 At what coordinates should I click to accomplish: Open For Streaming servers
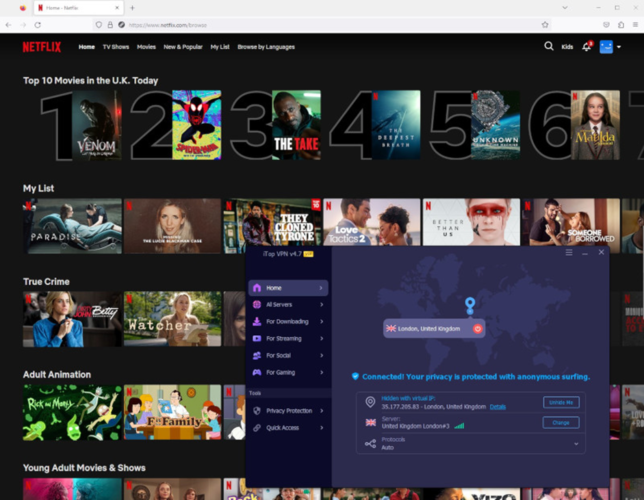click(x=288, y=339)
